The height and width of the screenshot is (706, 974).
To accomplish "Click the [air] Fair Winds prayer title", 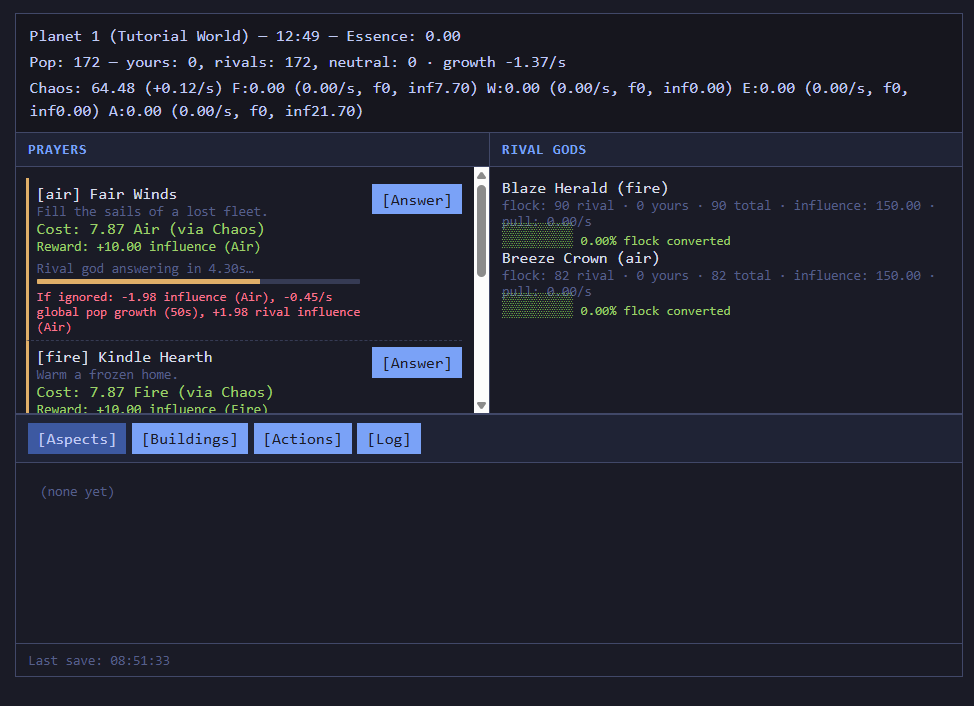I will (x=107, y=194).
